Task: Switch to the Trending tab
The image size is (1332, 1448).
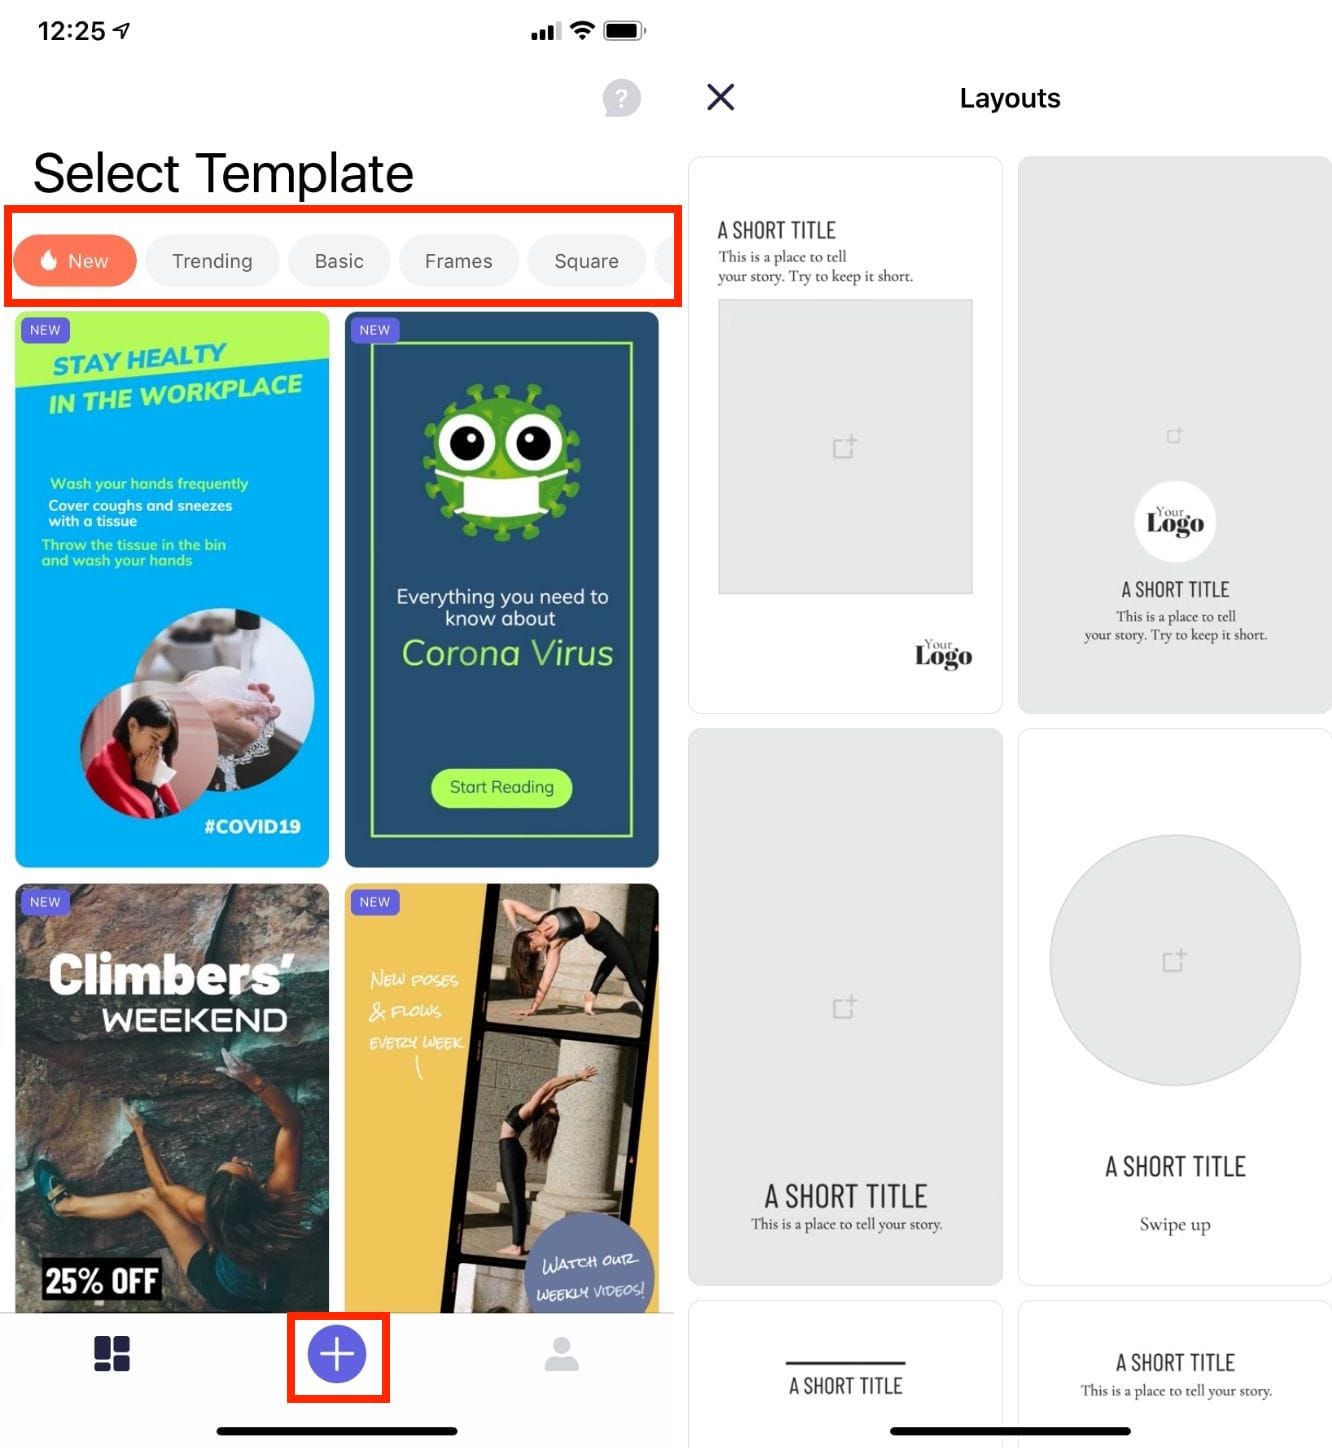Action: tap(212, 261)
